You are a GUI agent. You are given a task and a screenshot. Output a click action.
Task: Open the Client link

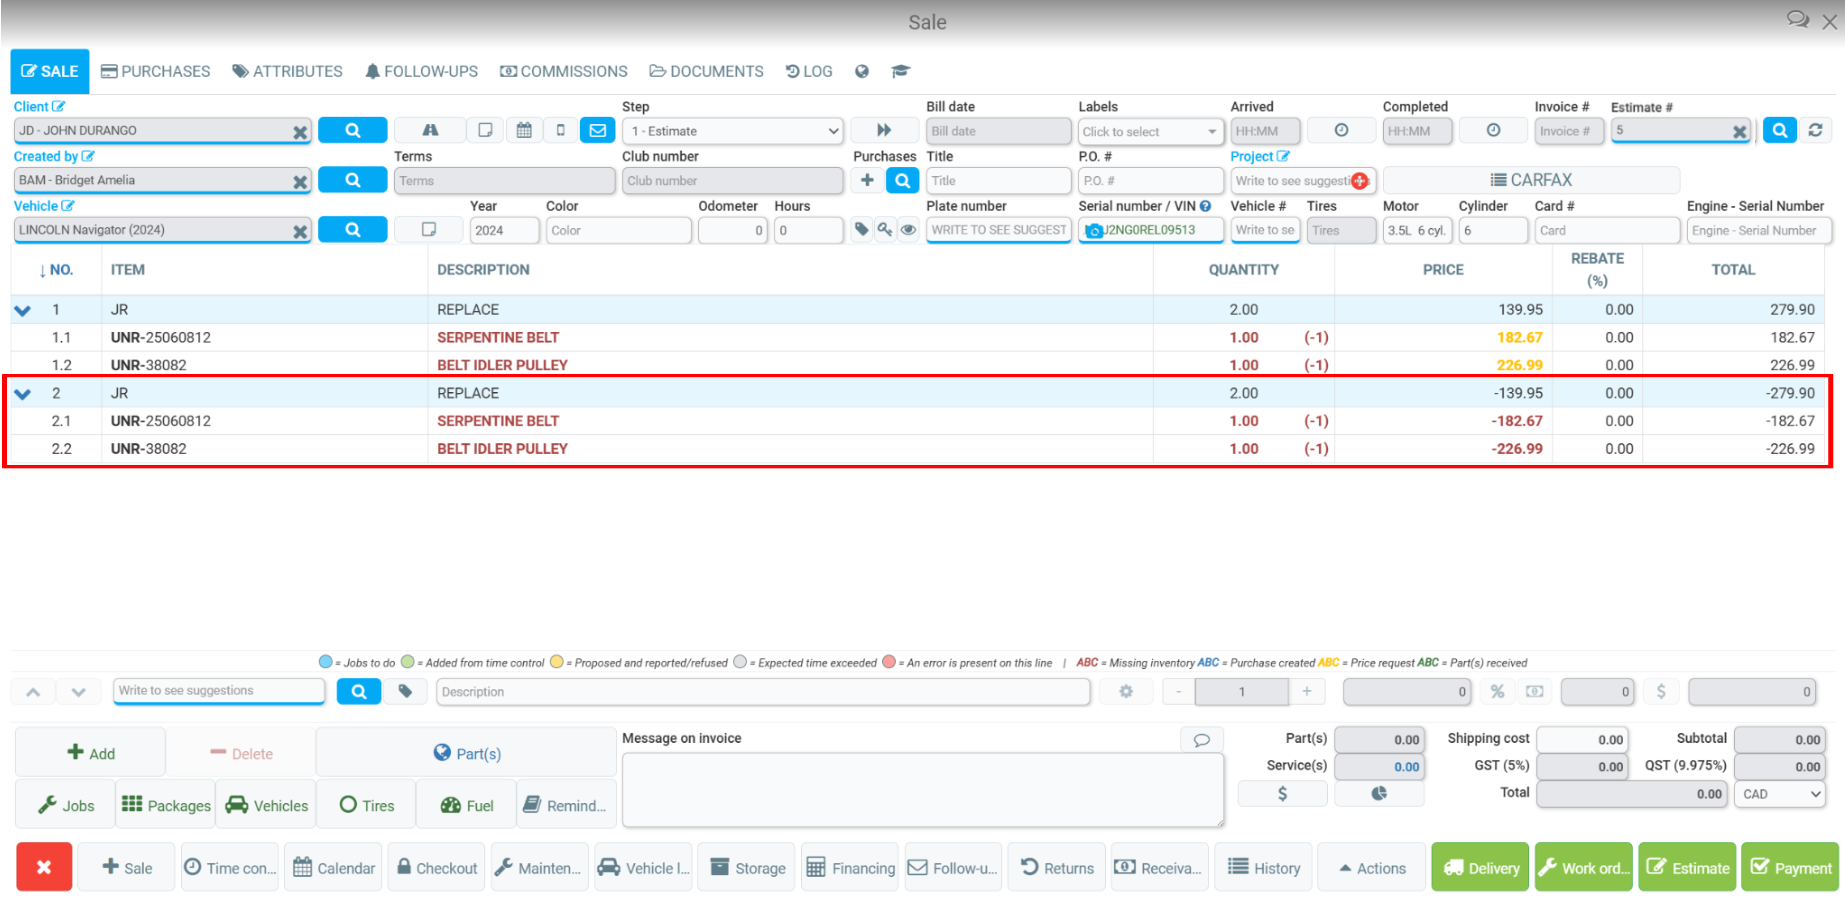pos(39,107)
